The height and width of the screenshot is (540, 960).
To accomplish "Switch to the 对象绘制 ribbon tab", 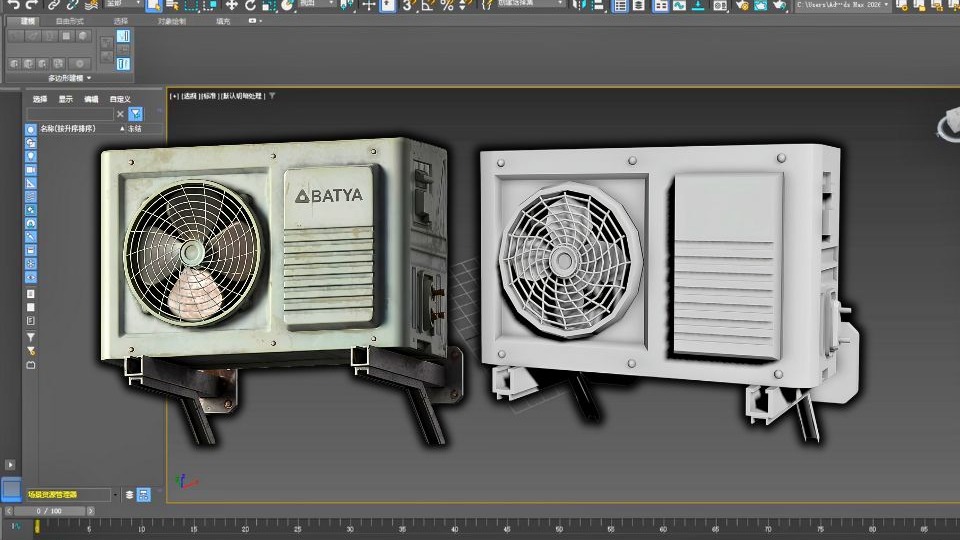I will (x=171, y=21).
